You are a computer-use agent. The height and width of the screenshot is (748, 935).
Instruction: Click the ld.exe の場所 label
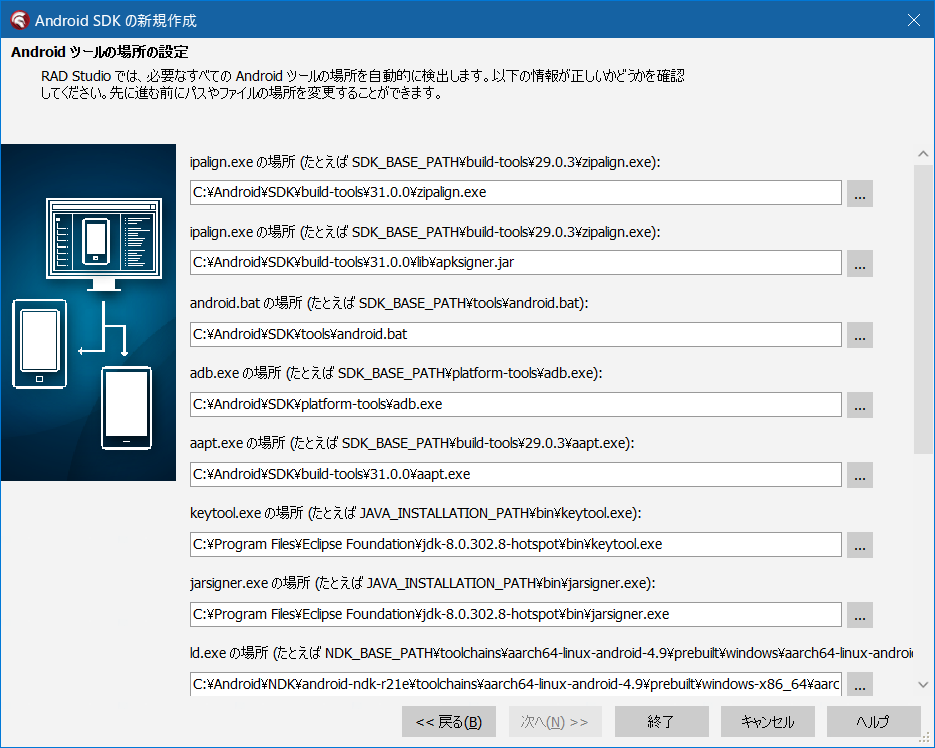[551, 653]
